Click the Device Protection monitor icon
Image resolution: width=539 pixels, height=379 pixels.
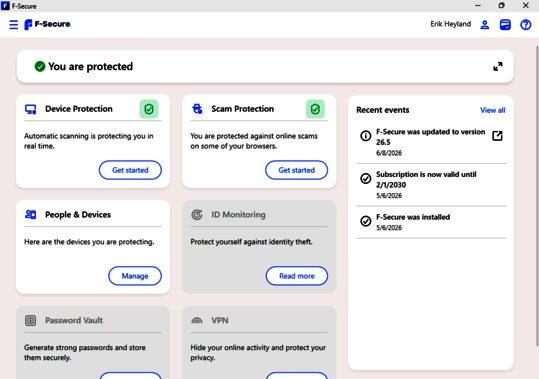click(31, 109)
